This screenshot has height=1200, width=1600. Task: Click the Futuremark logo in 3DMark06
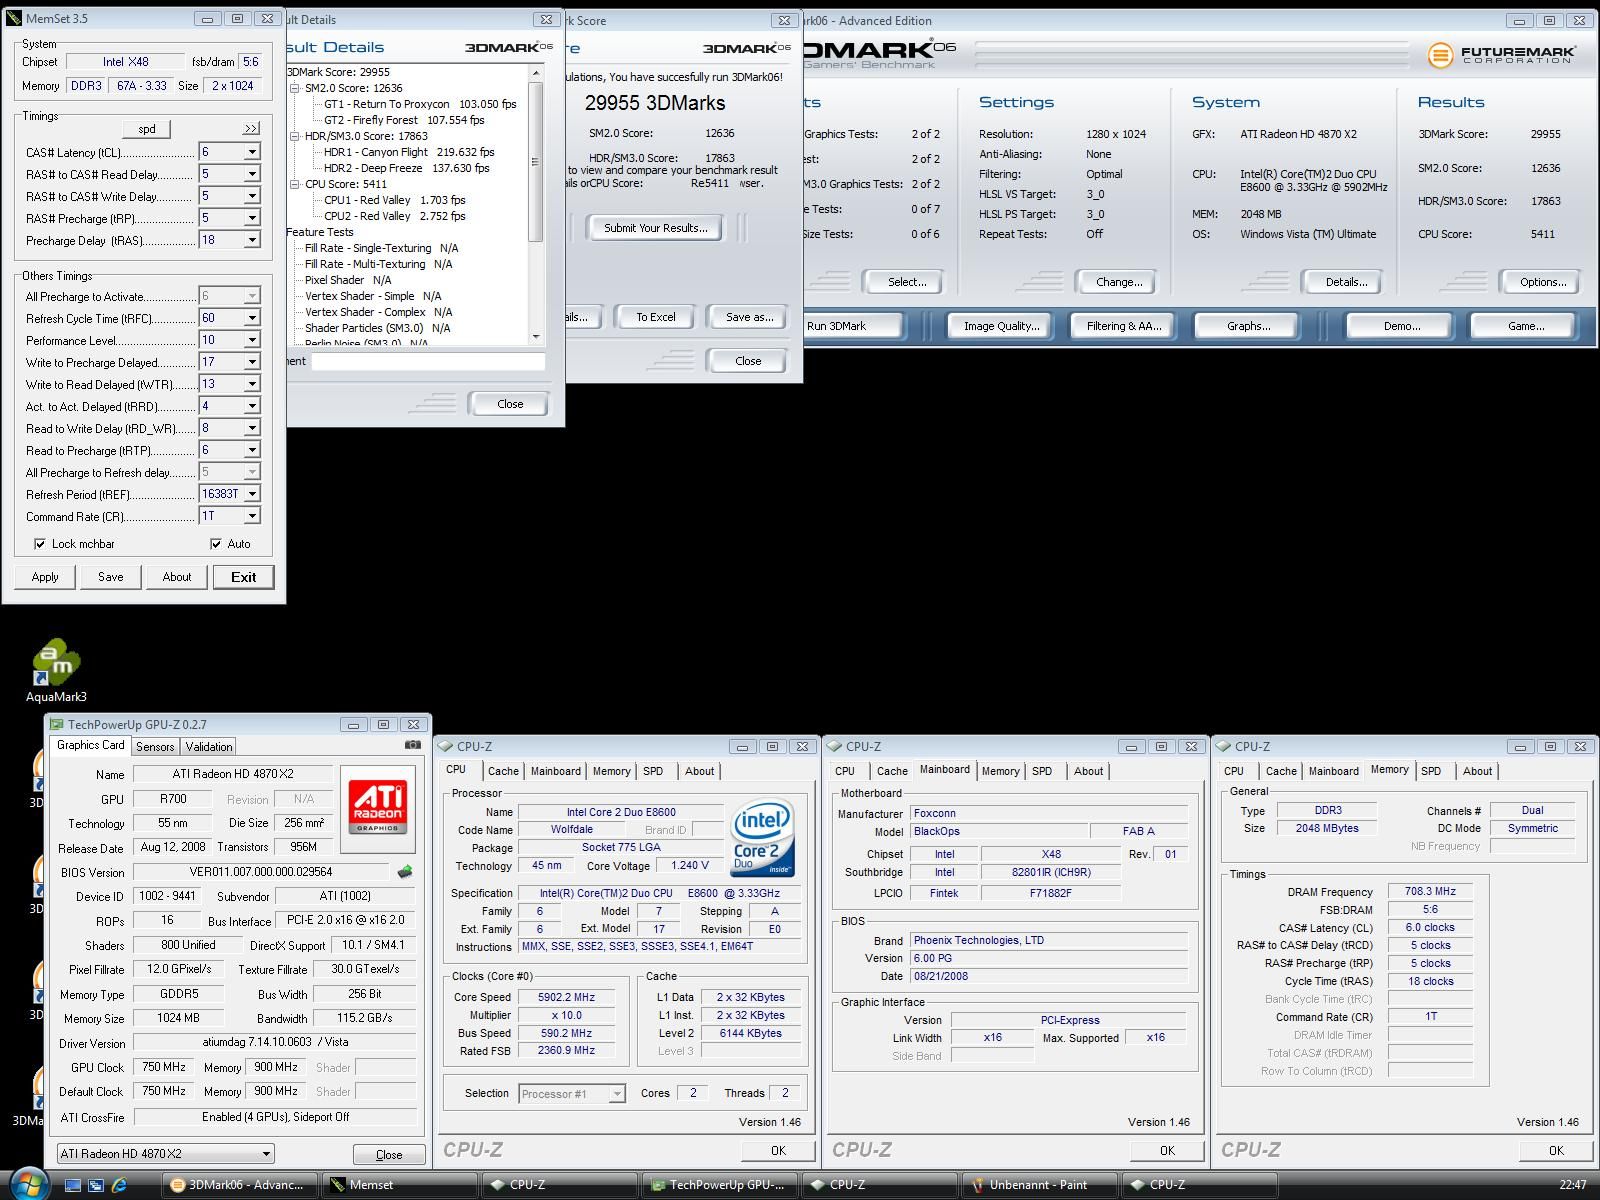point(1500,54)
